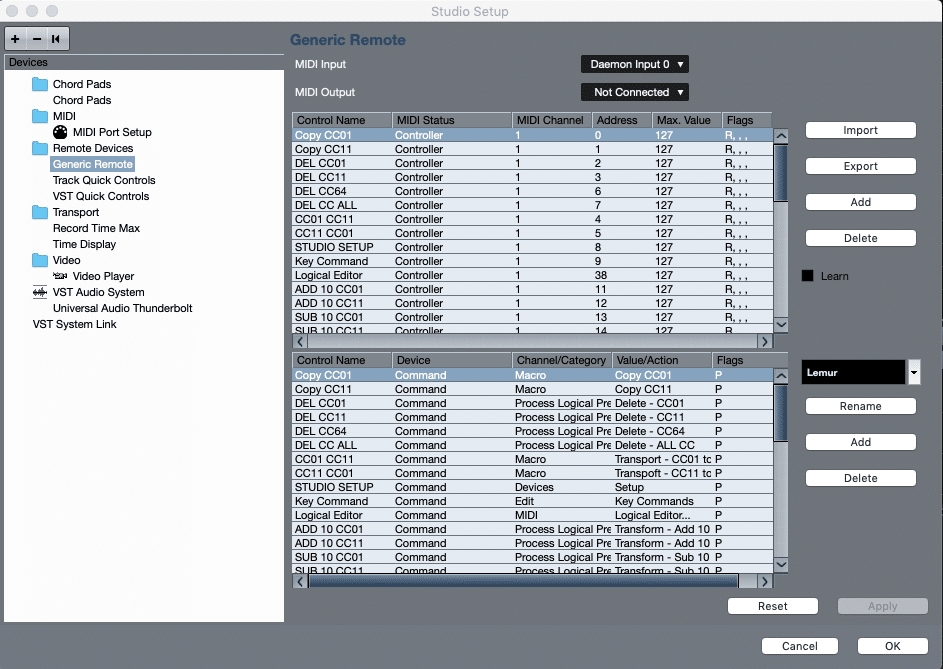This screenshot has height=669, width=943.
Task: Click the upper Add button near Export
Action: tap(861, 203)
